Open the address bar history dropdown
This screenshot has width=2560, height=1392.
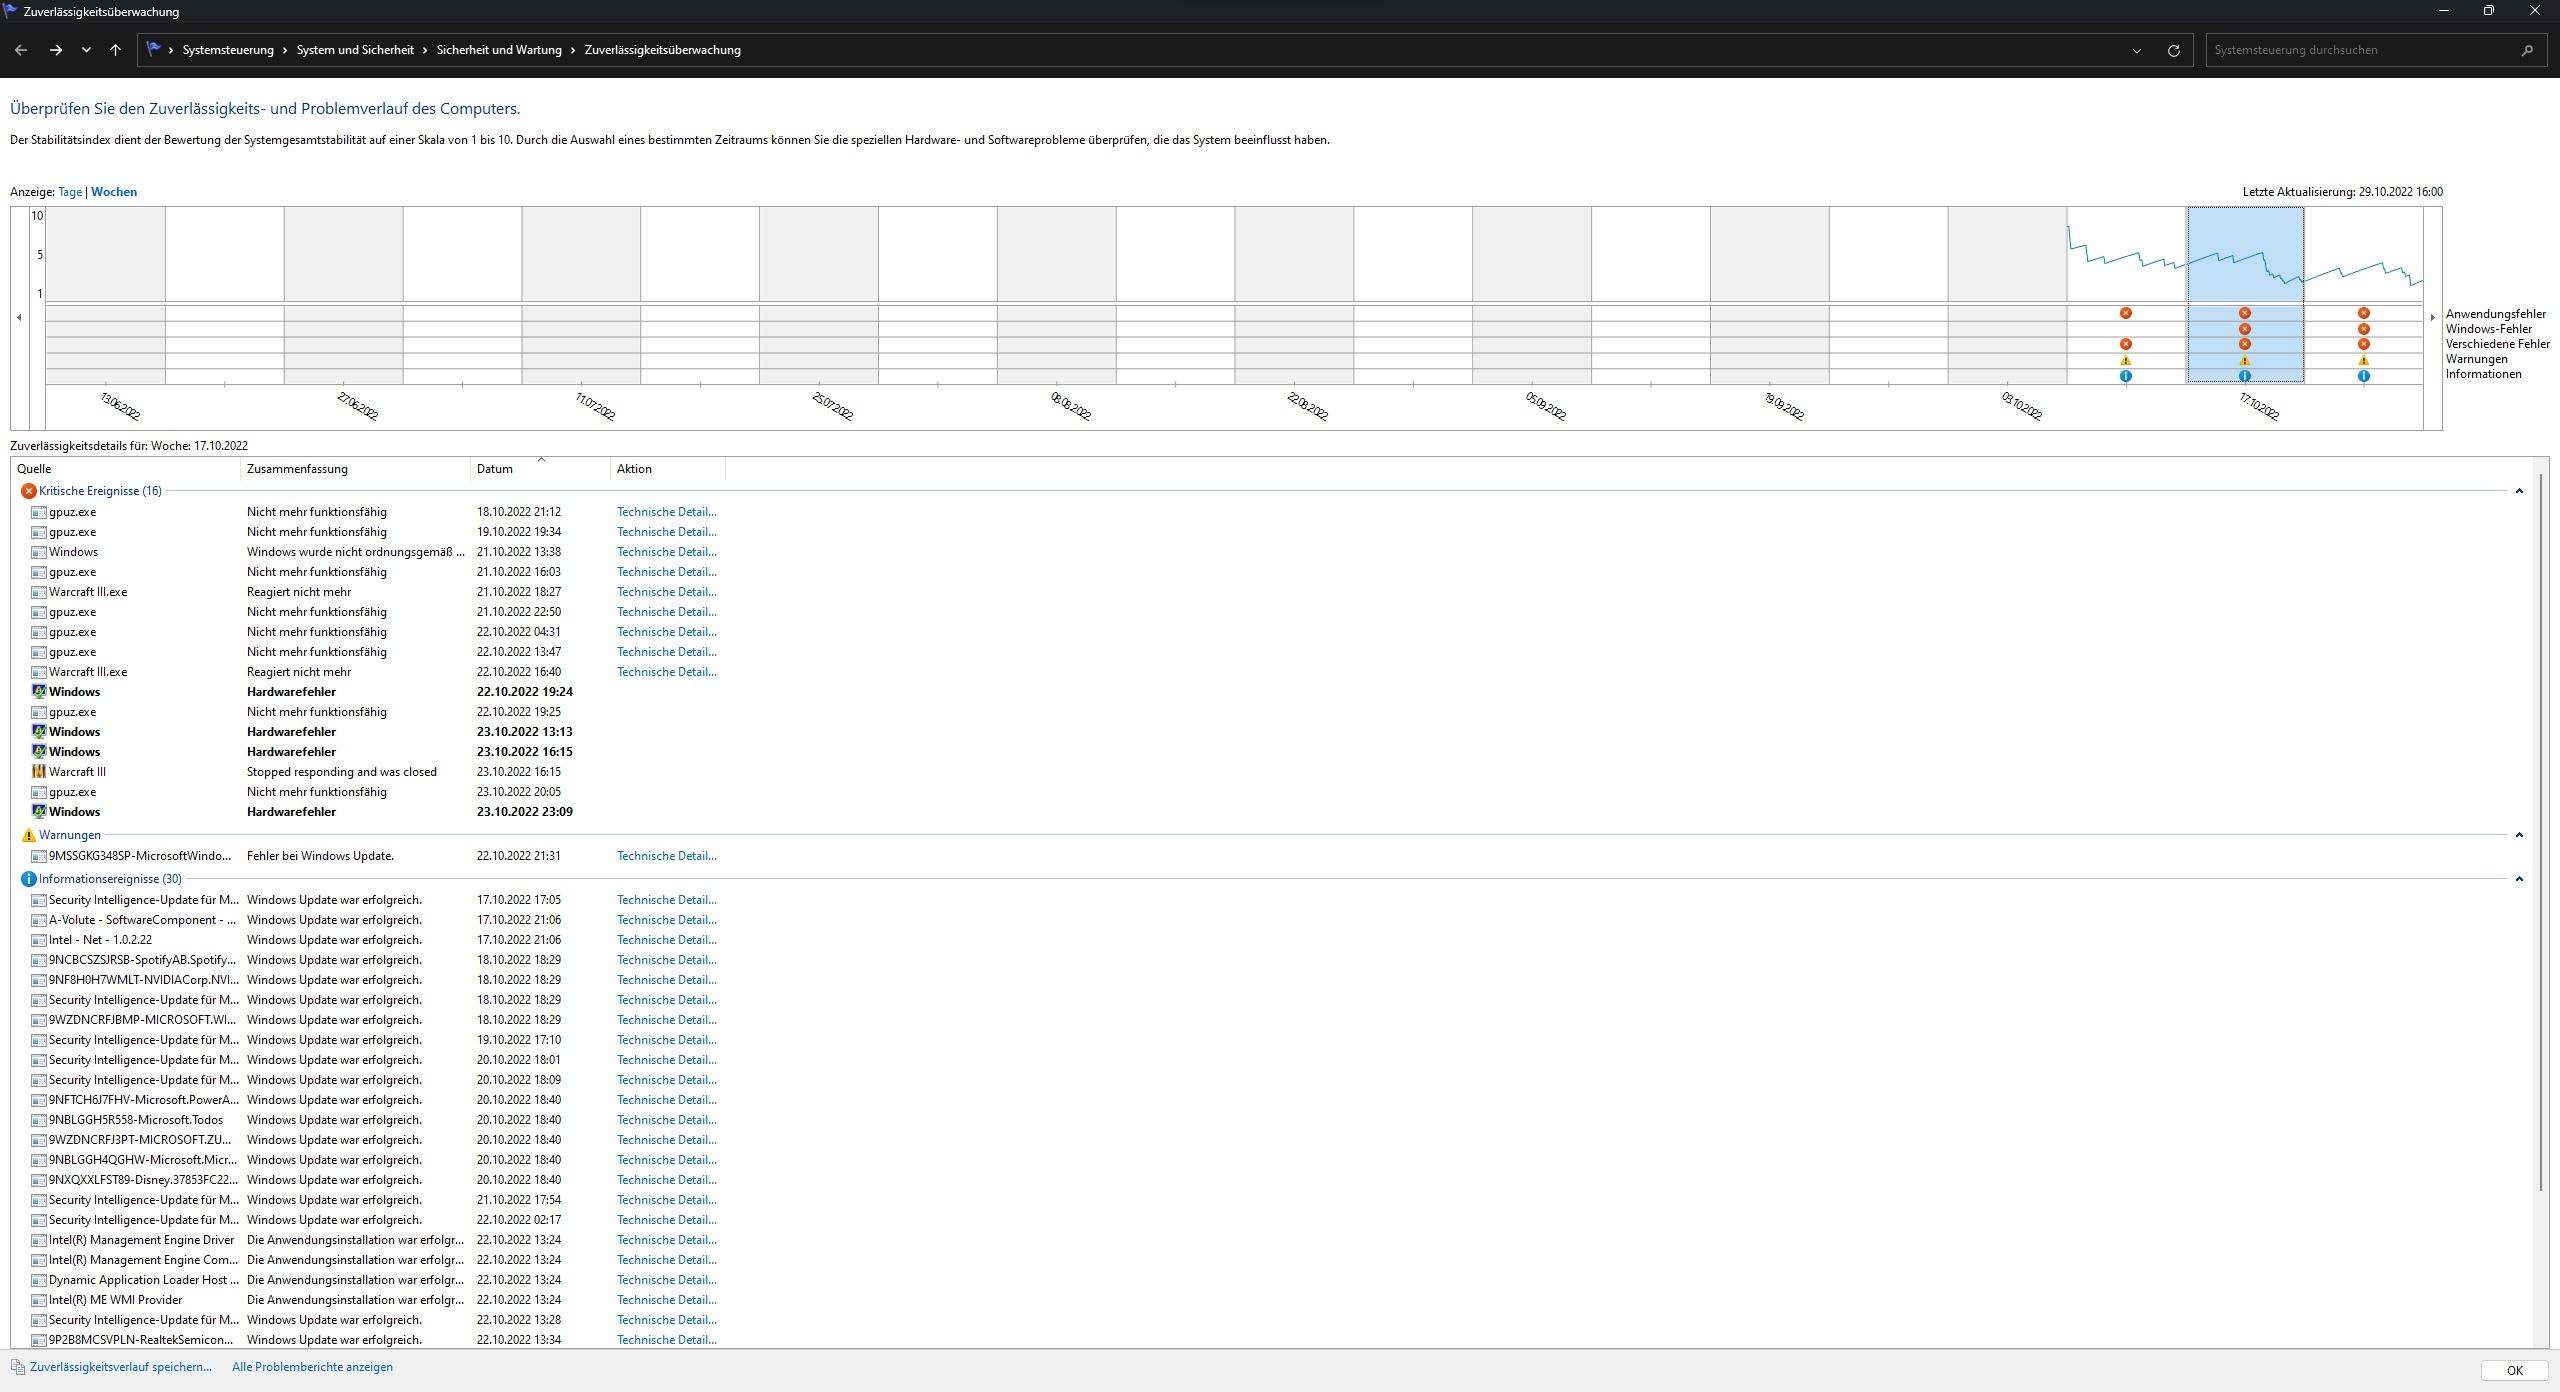tap(2137, 50)
